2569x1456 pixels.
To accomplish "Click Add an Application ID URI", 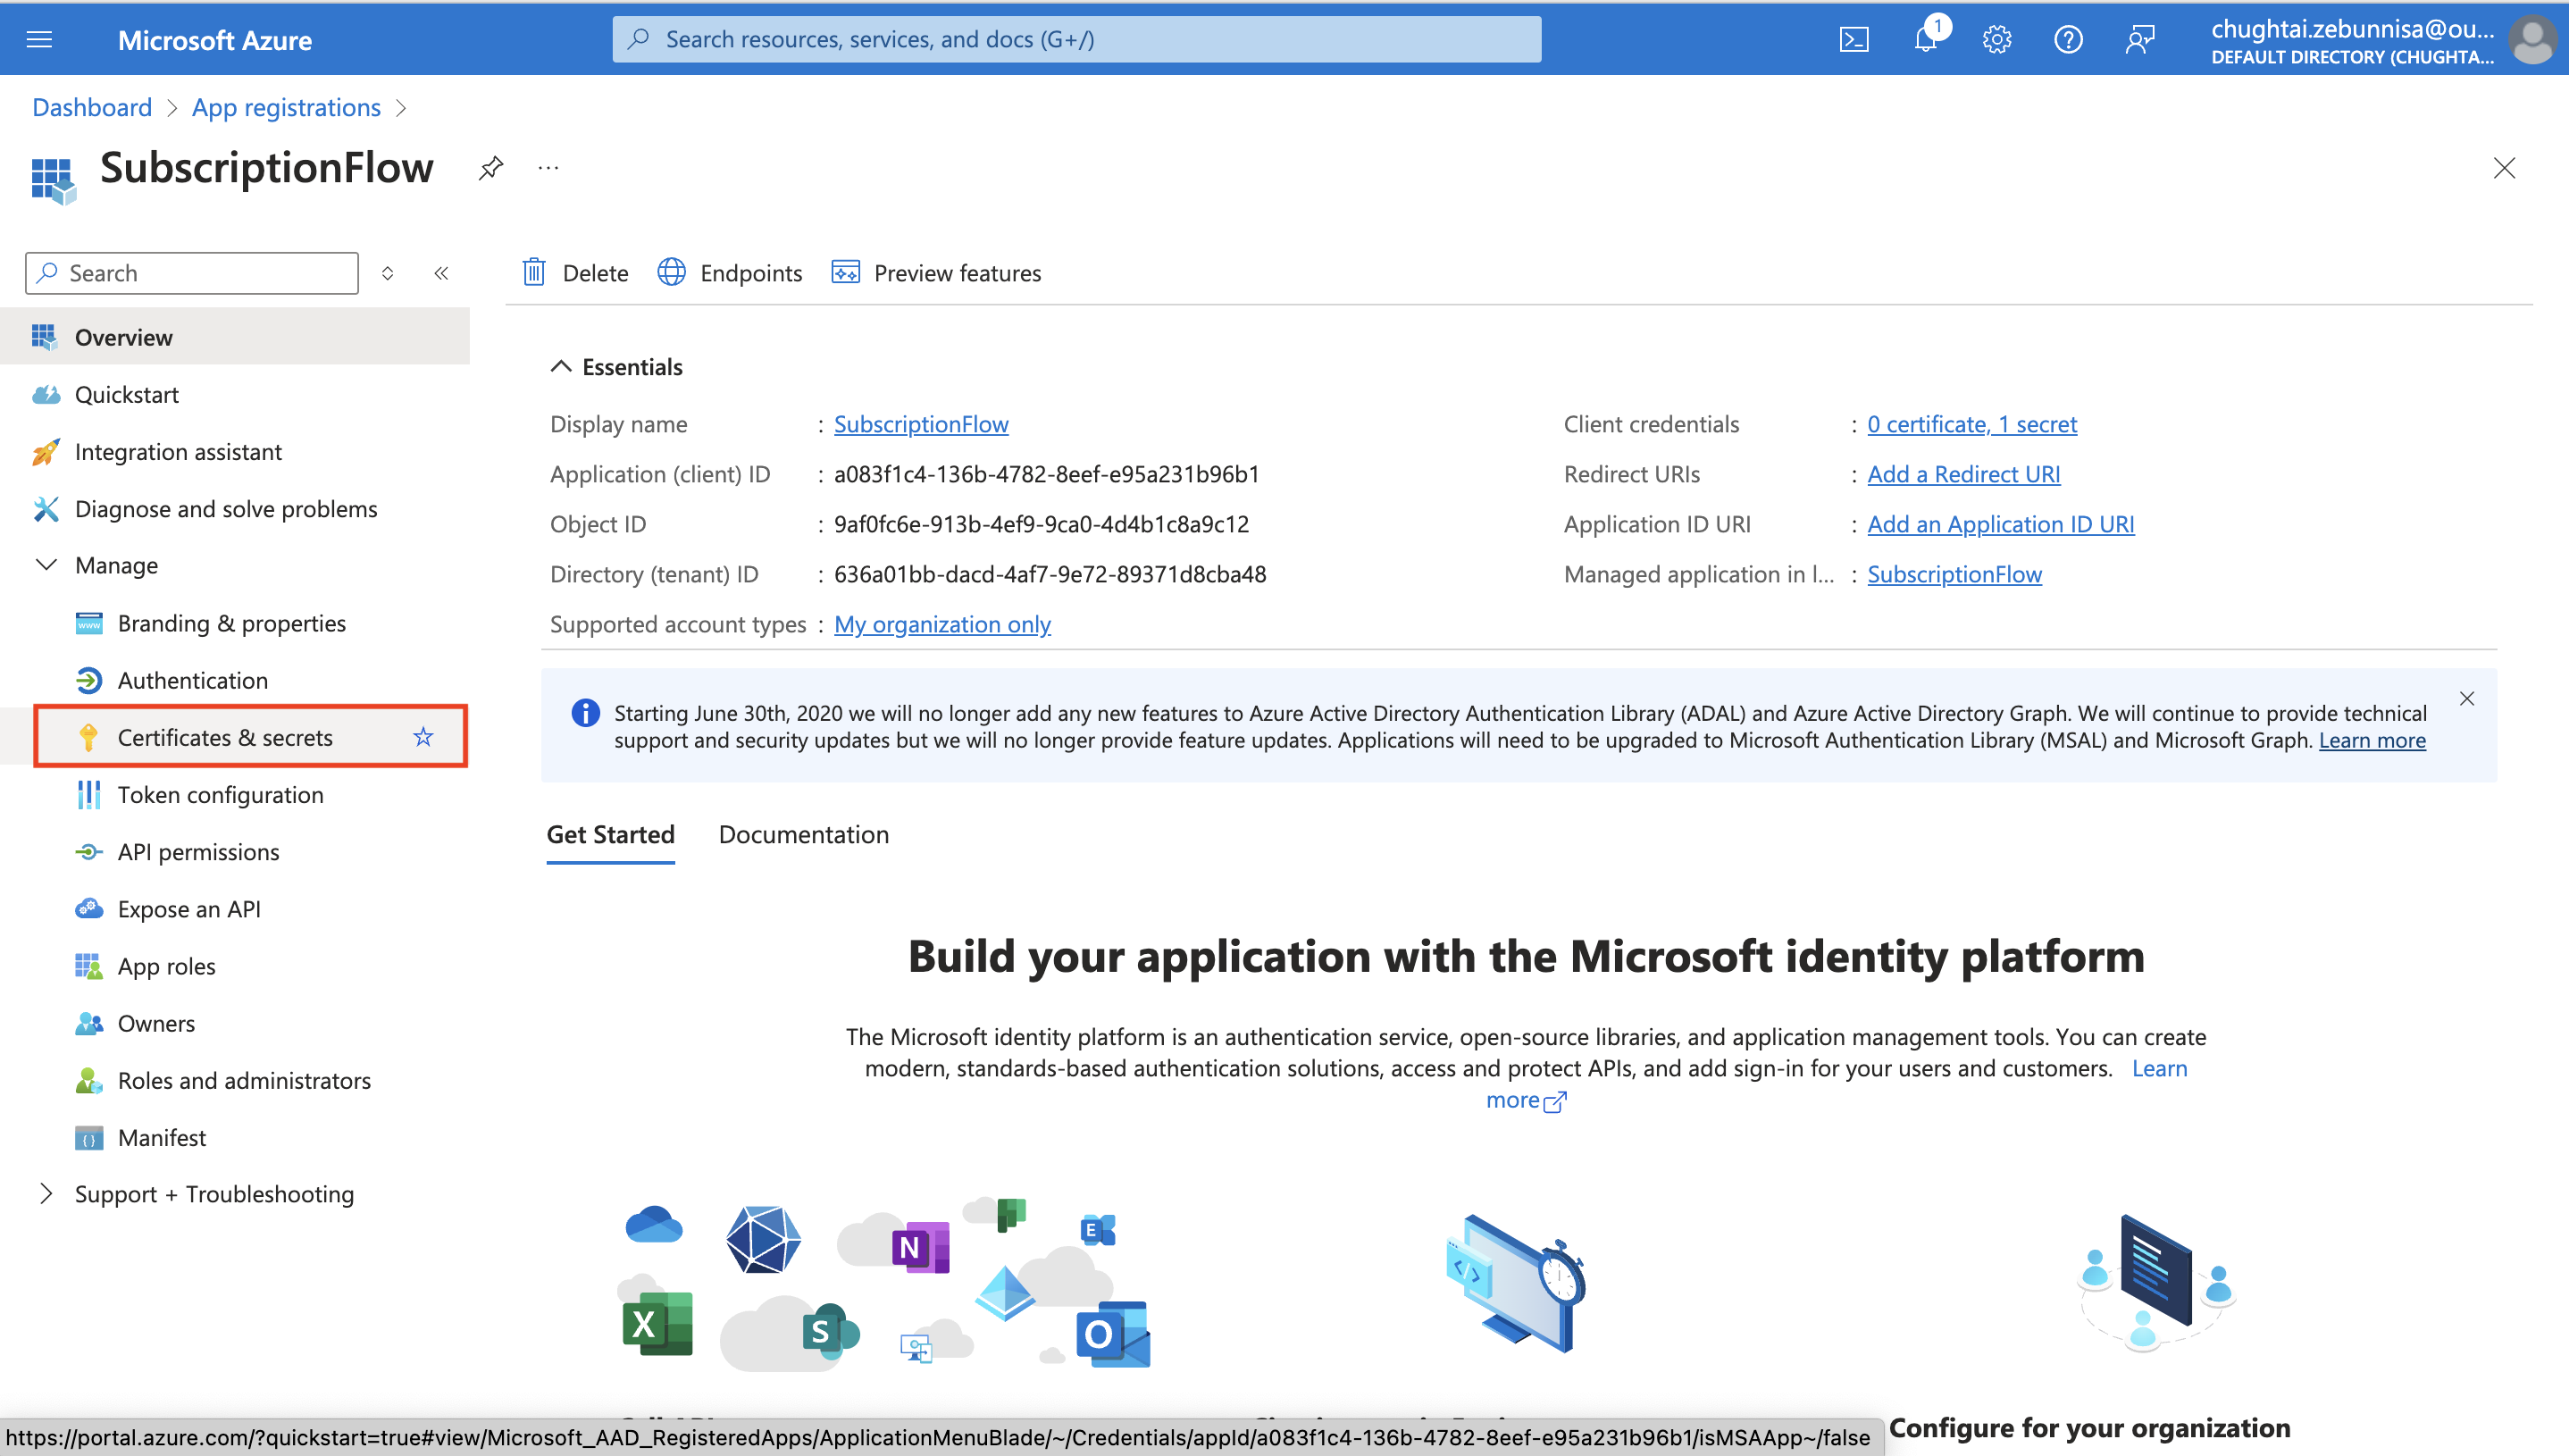I will pyautogui.click(x=2001, y=523).
